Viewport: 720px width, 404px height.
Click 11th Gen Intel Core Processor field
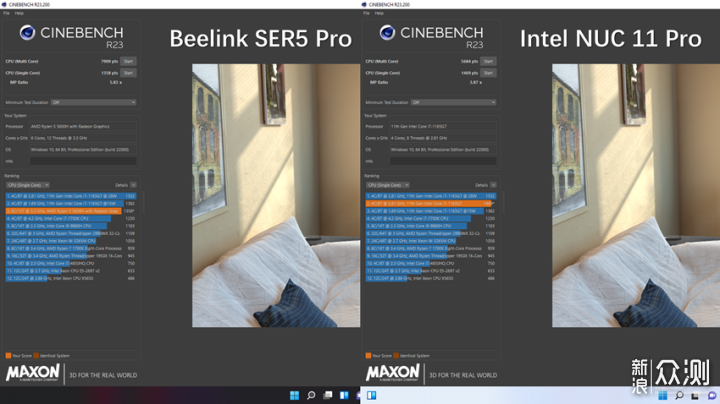tap(443, 126)
